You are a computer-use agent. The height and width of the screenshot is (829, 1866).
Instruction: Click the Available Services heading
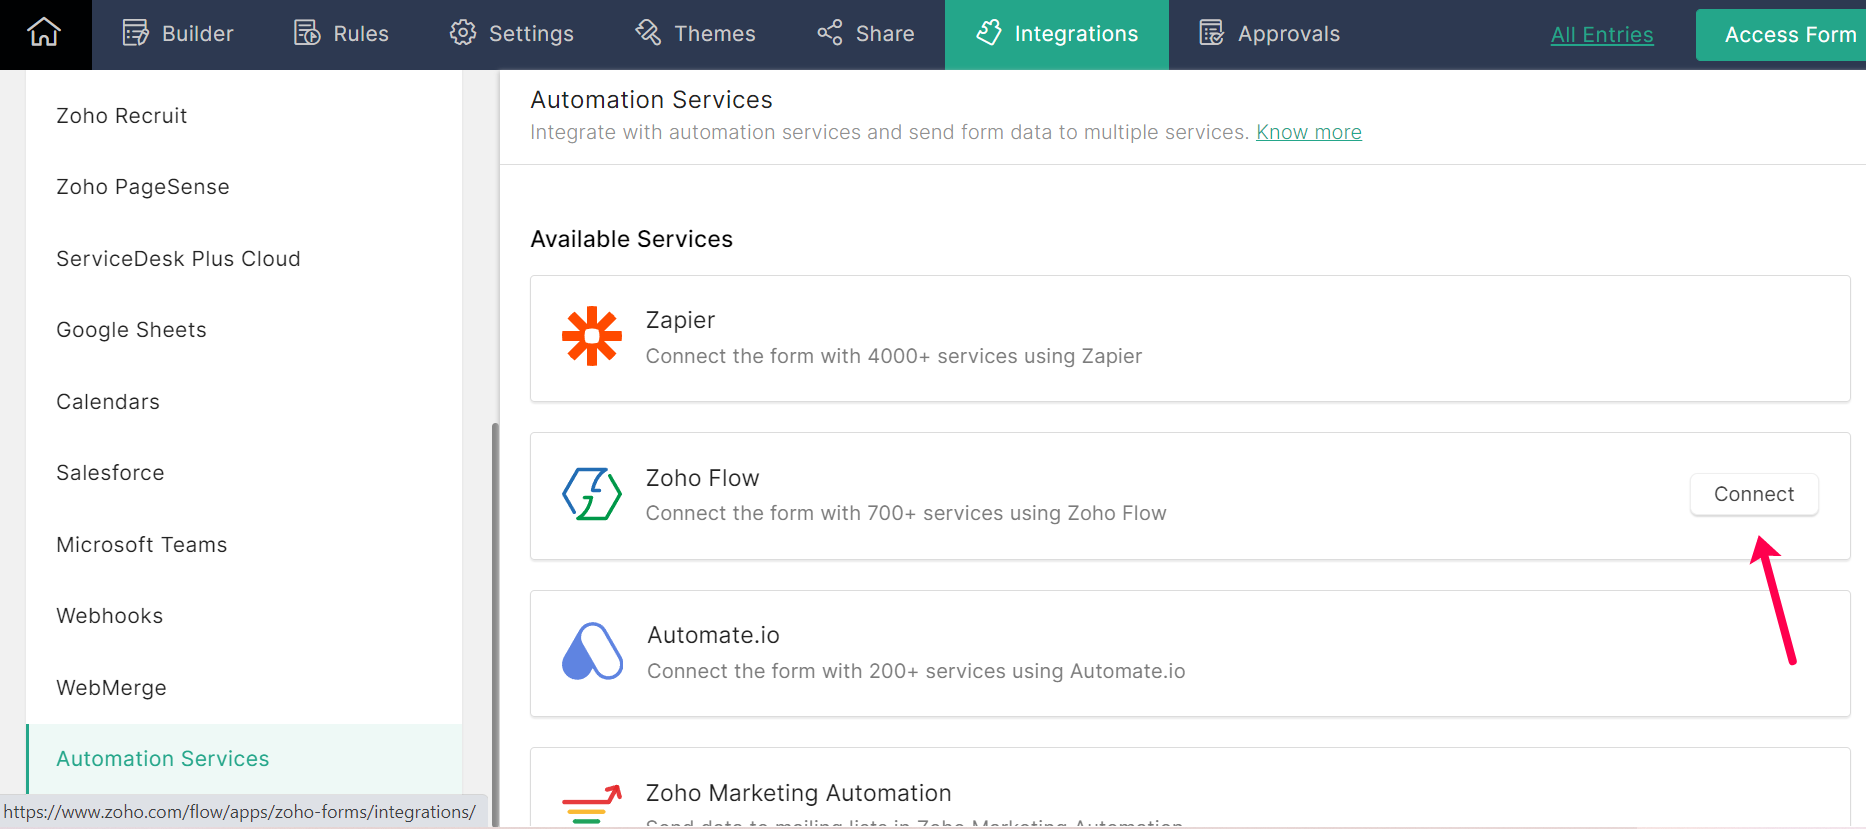pos(631,239)
